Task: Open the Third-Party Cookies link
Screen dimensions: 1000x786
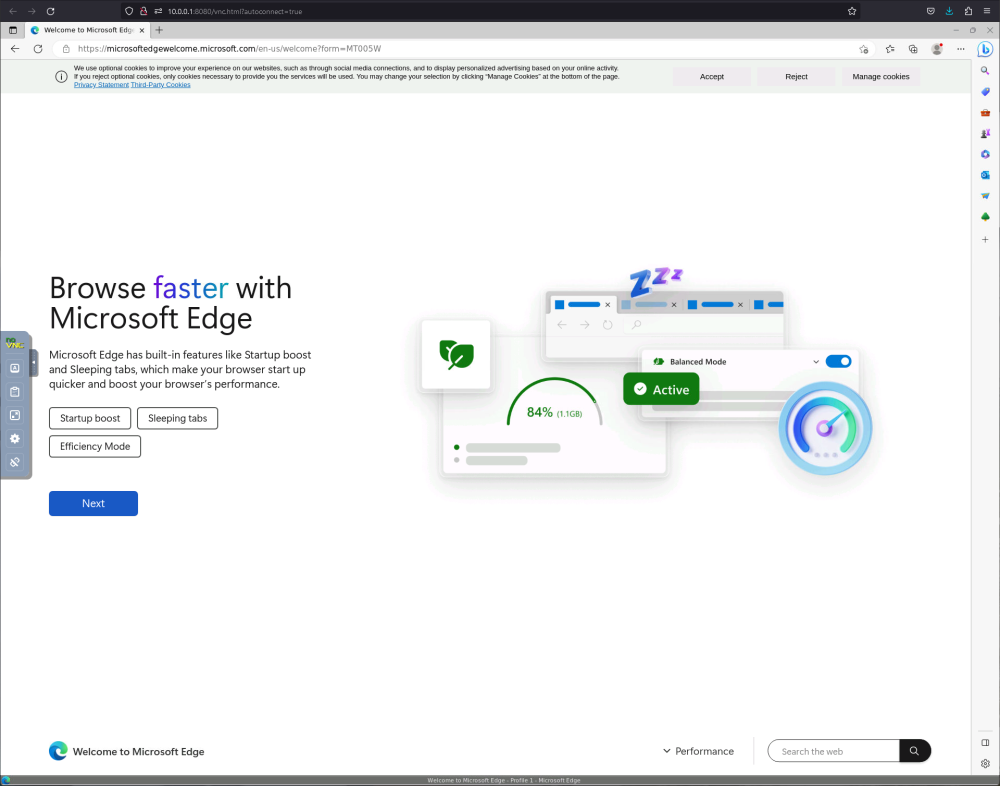Action: 160,85
